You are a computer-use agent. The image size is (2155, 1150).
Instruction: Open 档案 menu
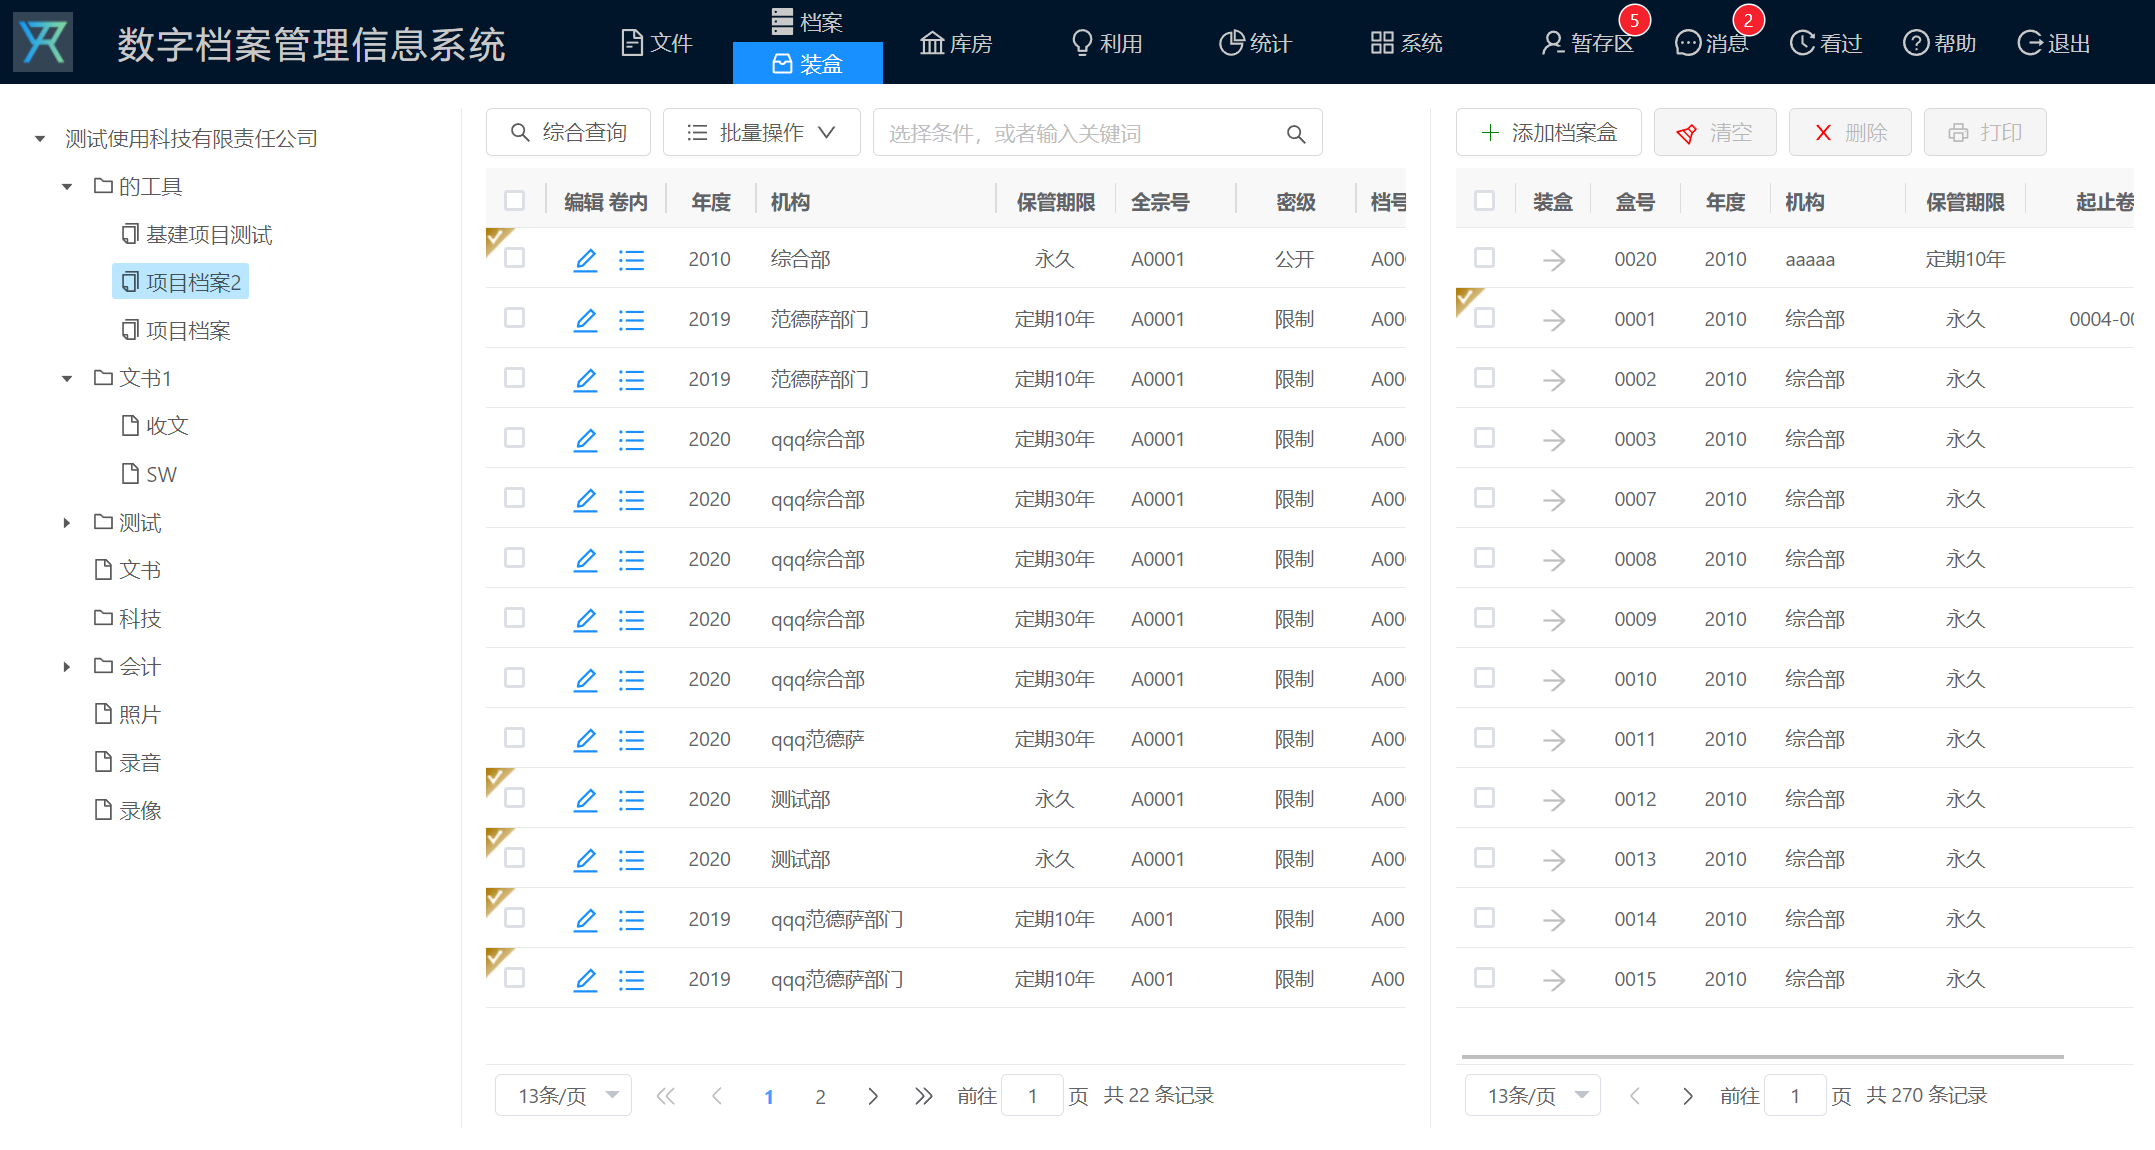(808, 21)
